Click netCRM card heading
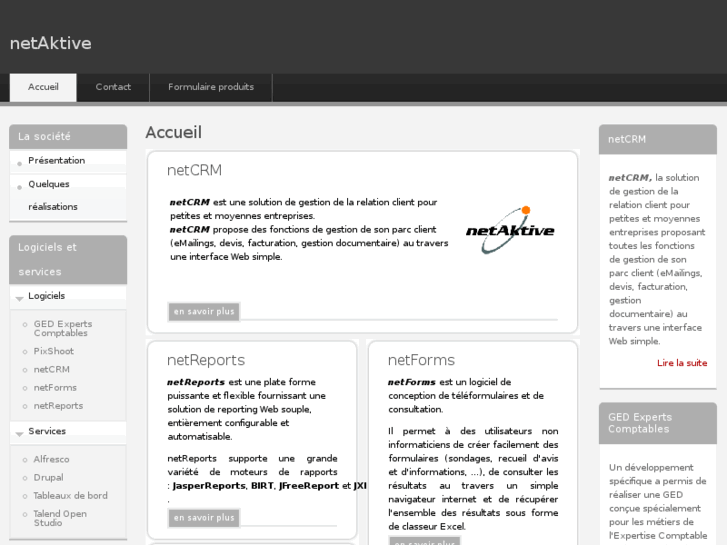Viewport: 727px width, 545px height. pos(194,170)
